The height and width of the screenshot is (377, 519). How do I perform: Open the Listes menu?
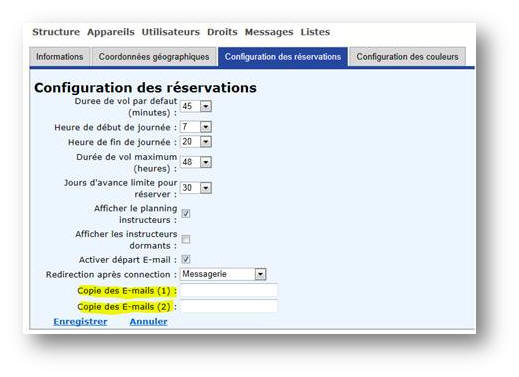tap(315, 32)
